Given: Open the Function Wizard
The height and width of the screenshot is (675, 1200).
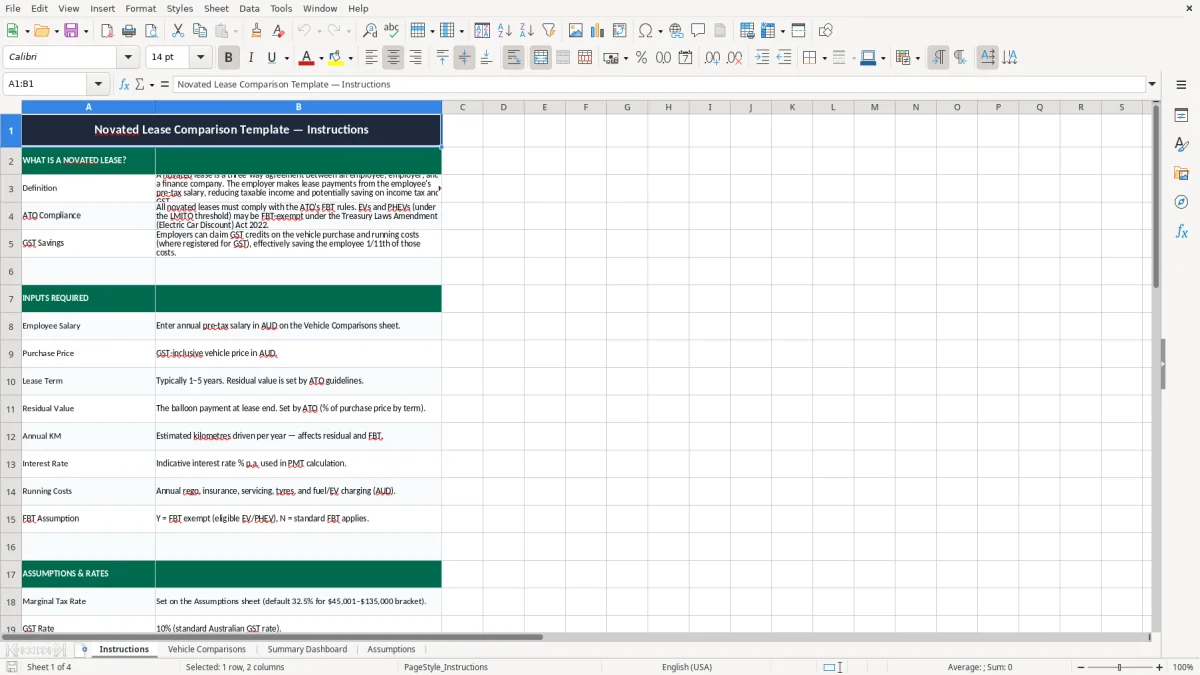Looking at the screenshot, I should 124,84.
